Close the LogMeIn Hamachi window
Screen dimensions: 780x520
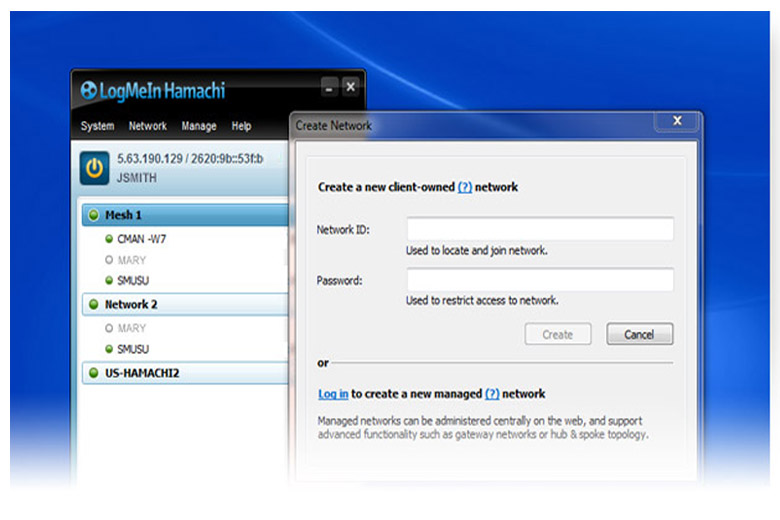(x=351, y=87)
